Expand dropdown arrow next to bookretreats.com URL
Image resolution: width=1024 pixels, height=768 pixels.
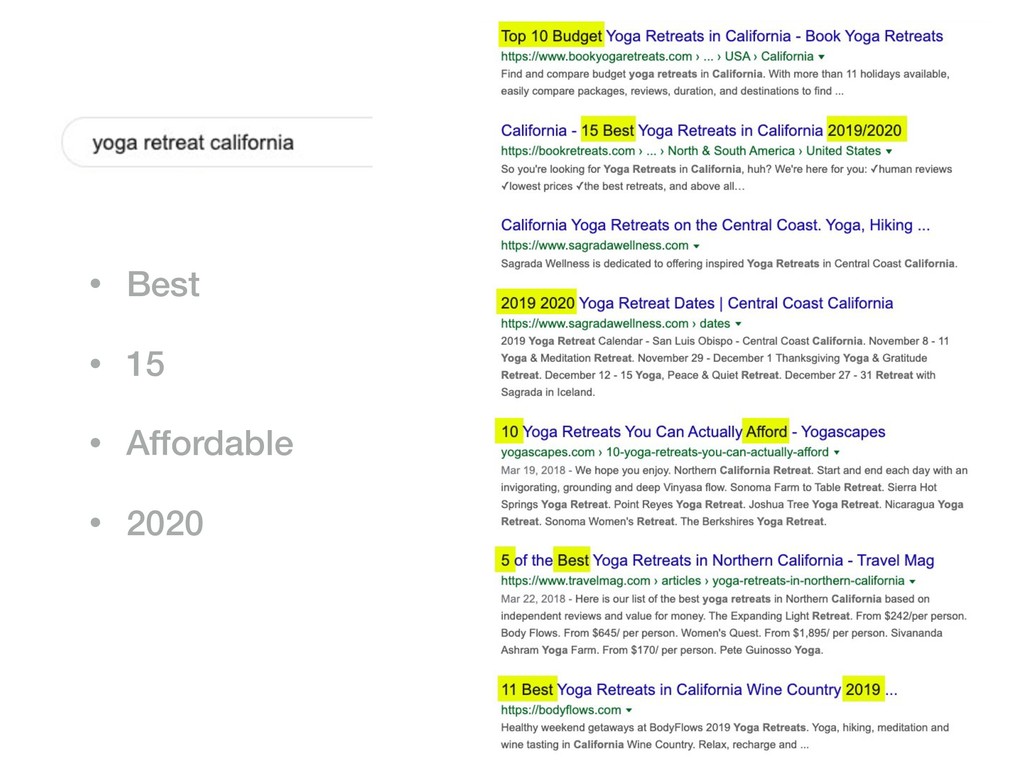[x=889, y=152]
